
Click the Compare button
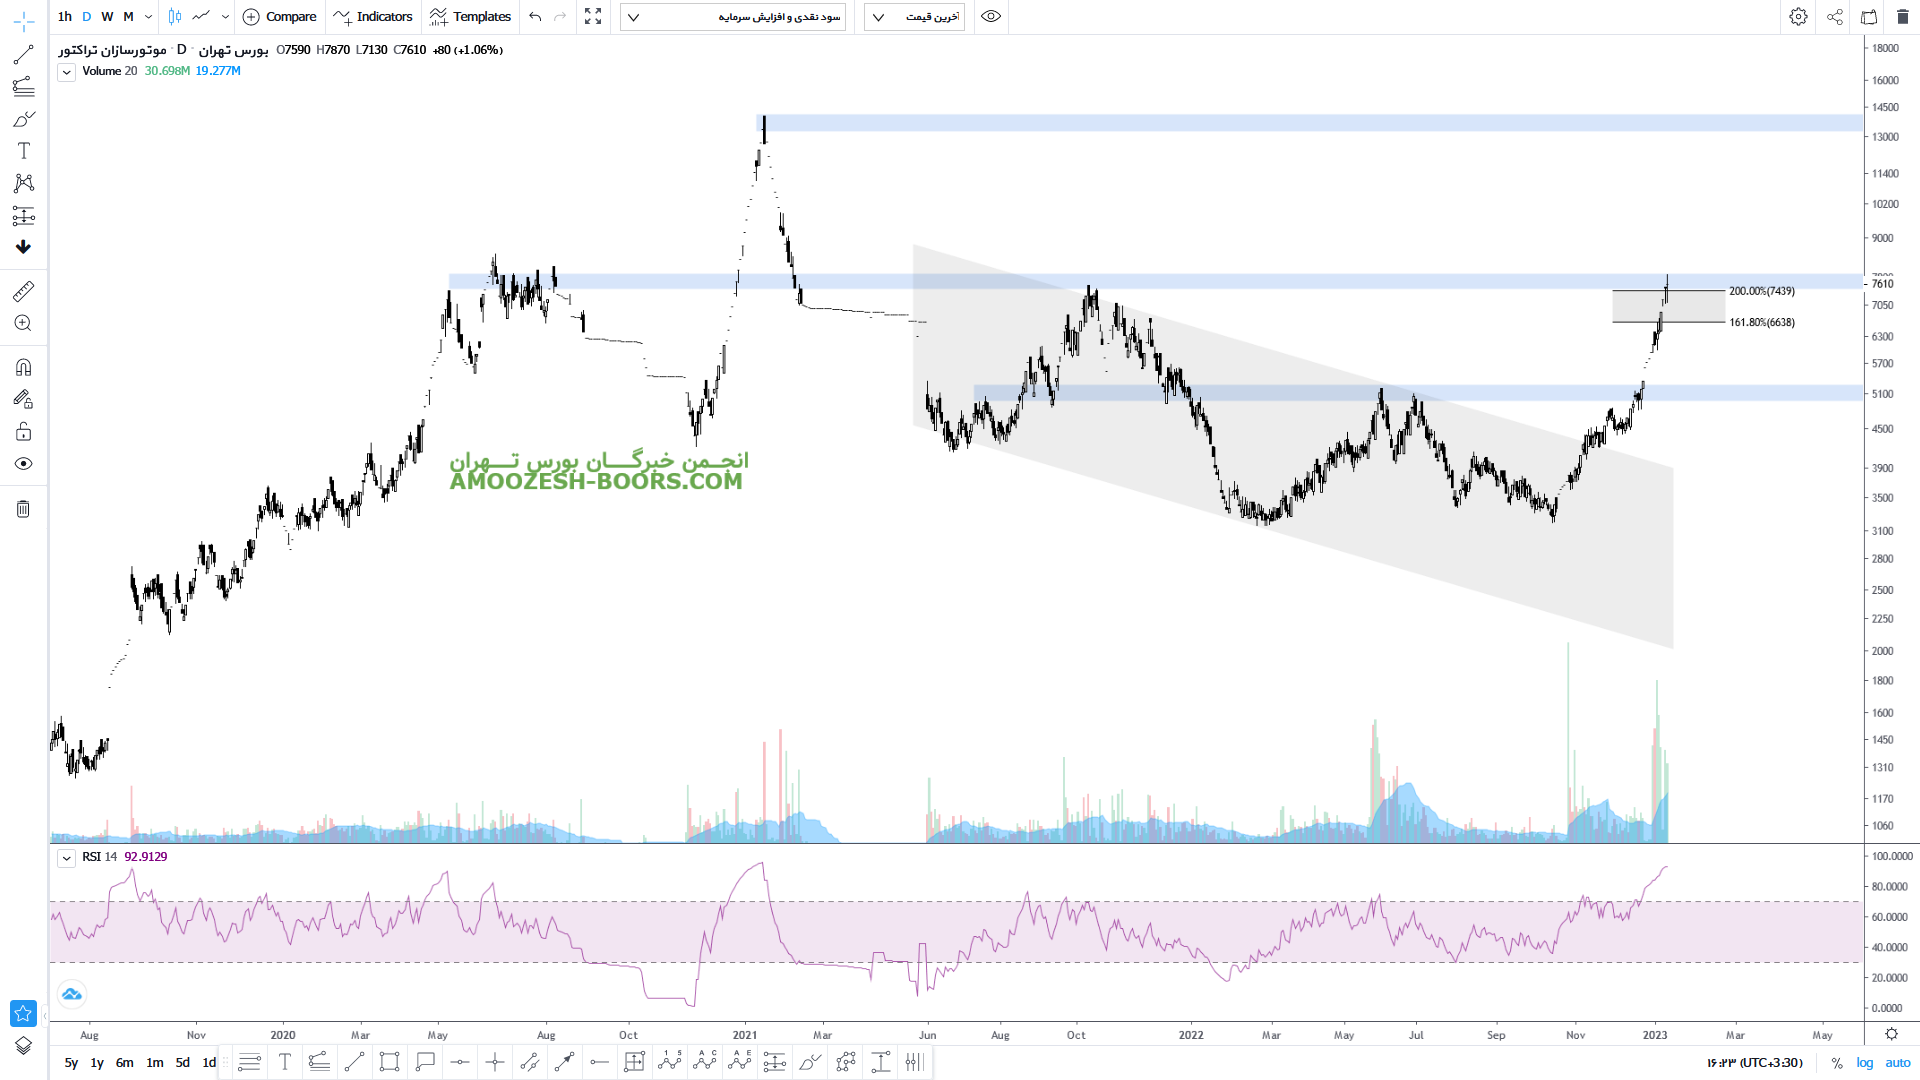click(280, 17)
